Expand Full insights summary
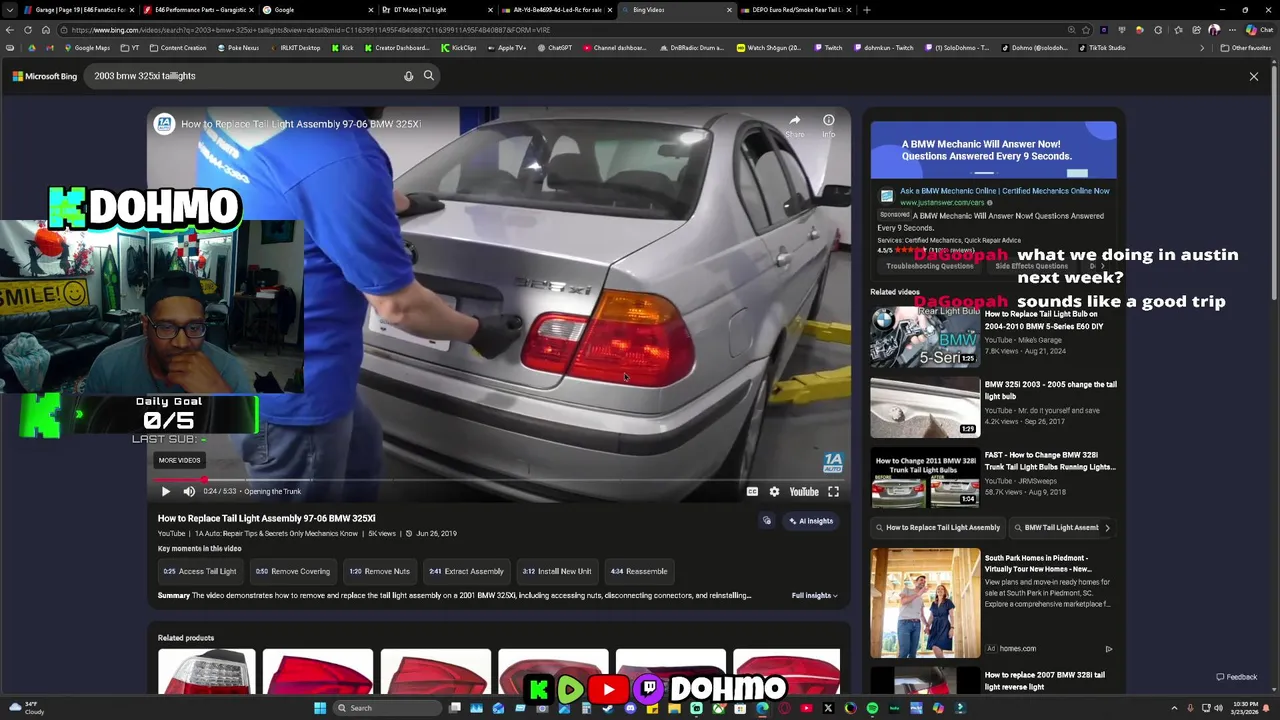 (x=814, y=596)
